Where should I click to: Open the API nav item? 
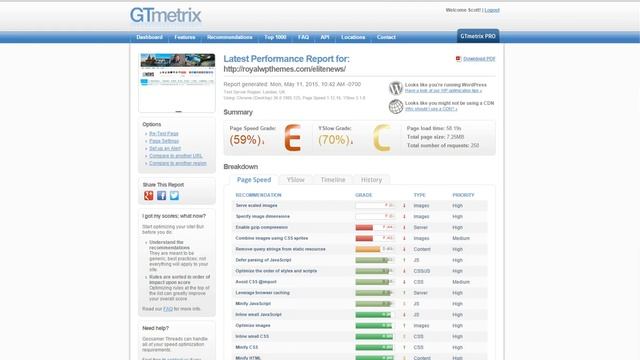pyautogui.click(x=325, y=37)
